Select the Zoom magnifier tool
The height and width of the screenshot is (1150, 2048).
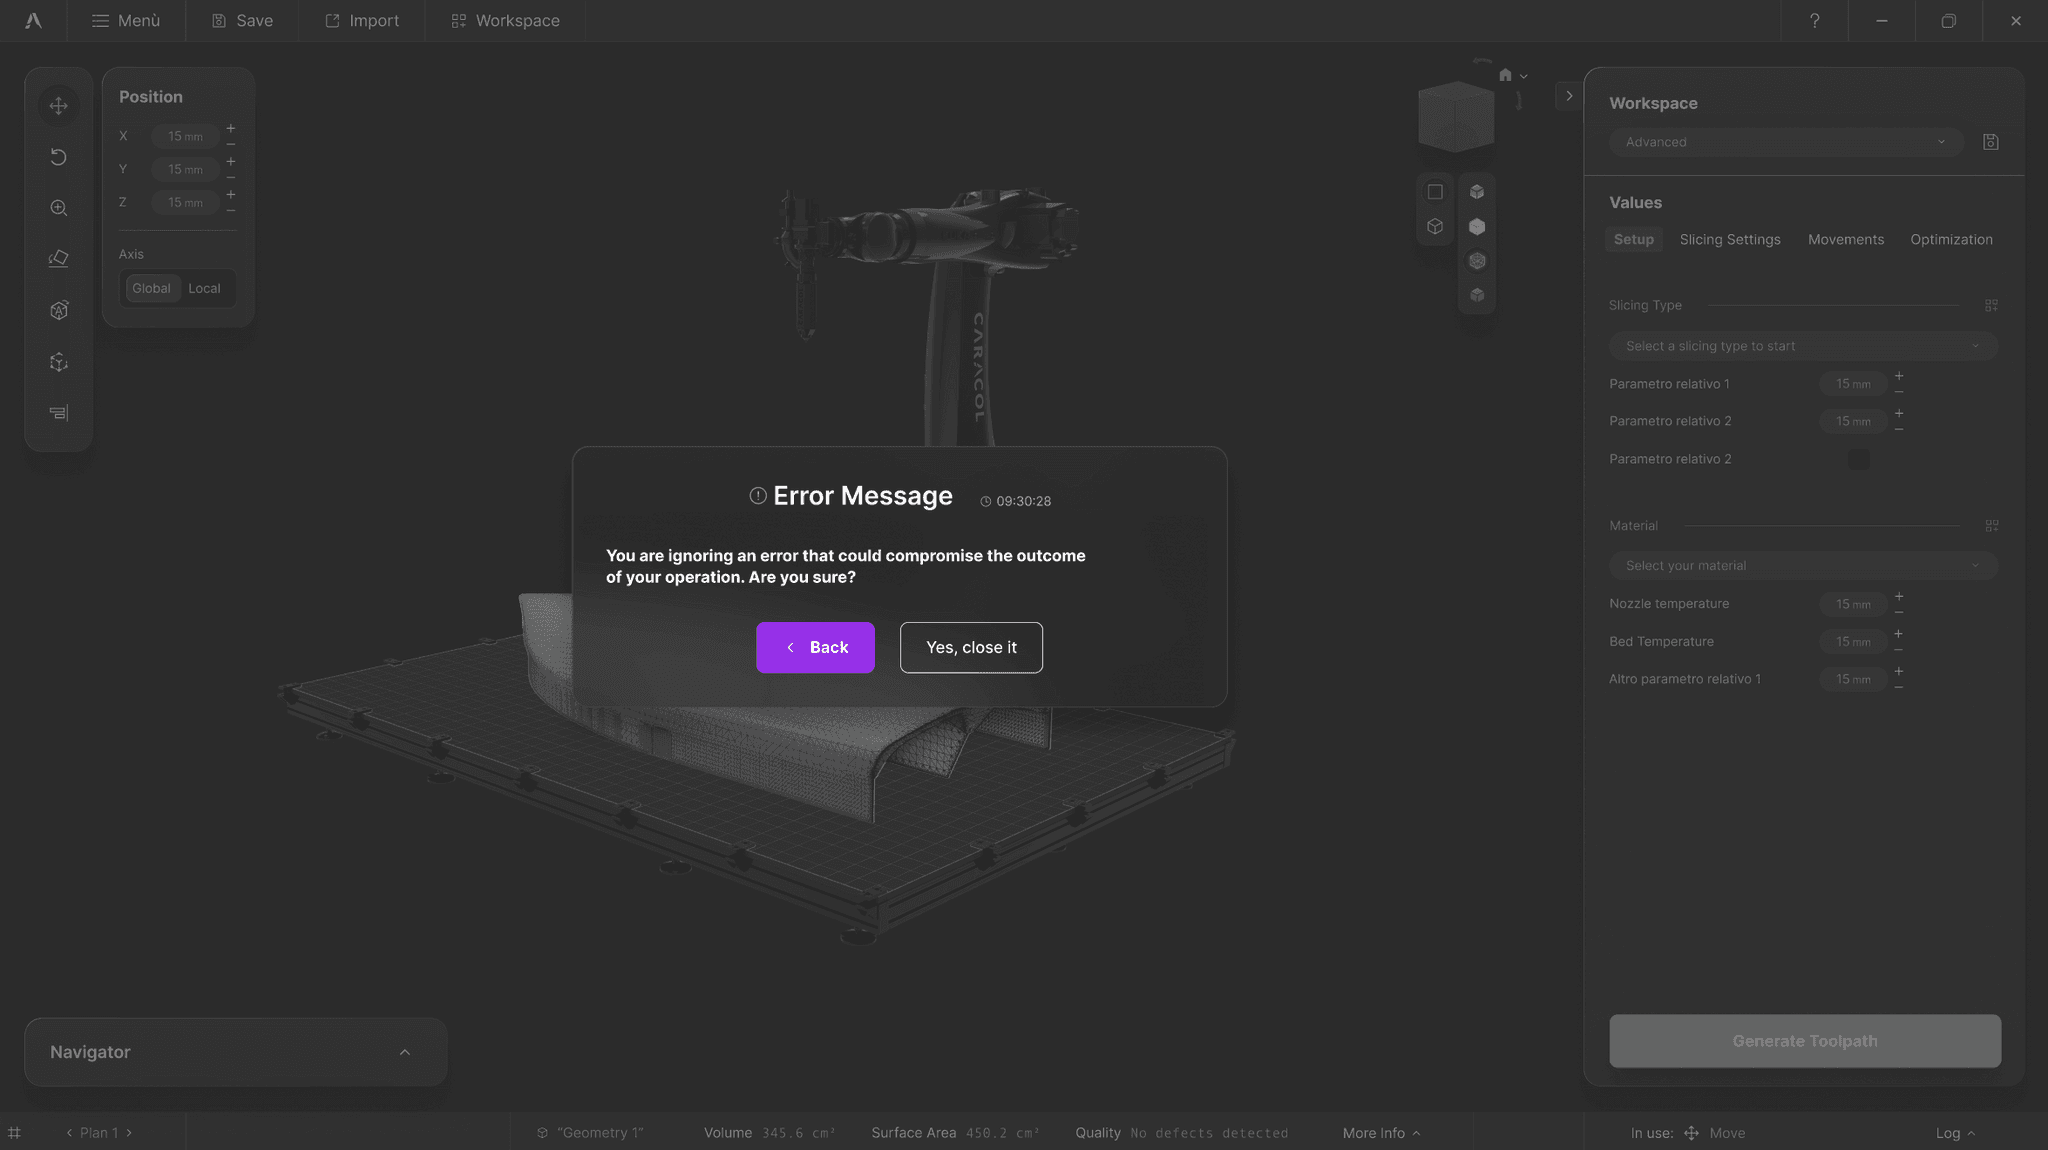coord(59,208)
